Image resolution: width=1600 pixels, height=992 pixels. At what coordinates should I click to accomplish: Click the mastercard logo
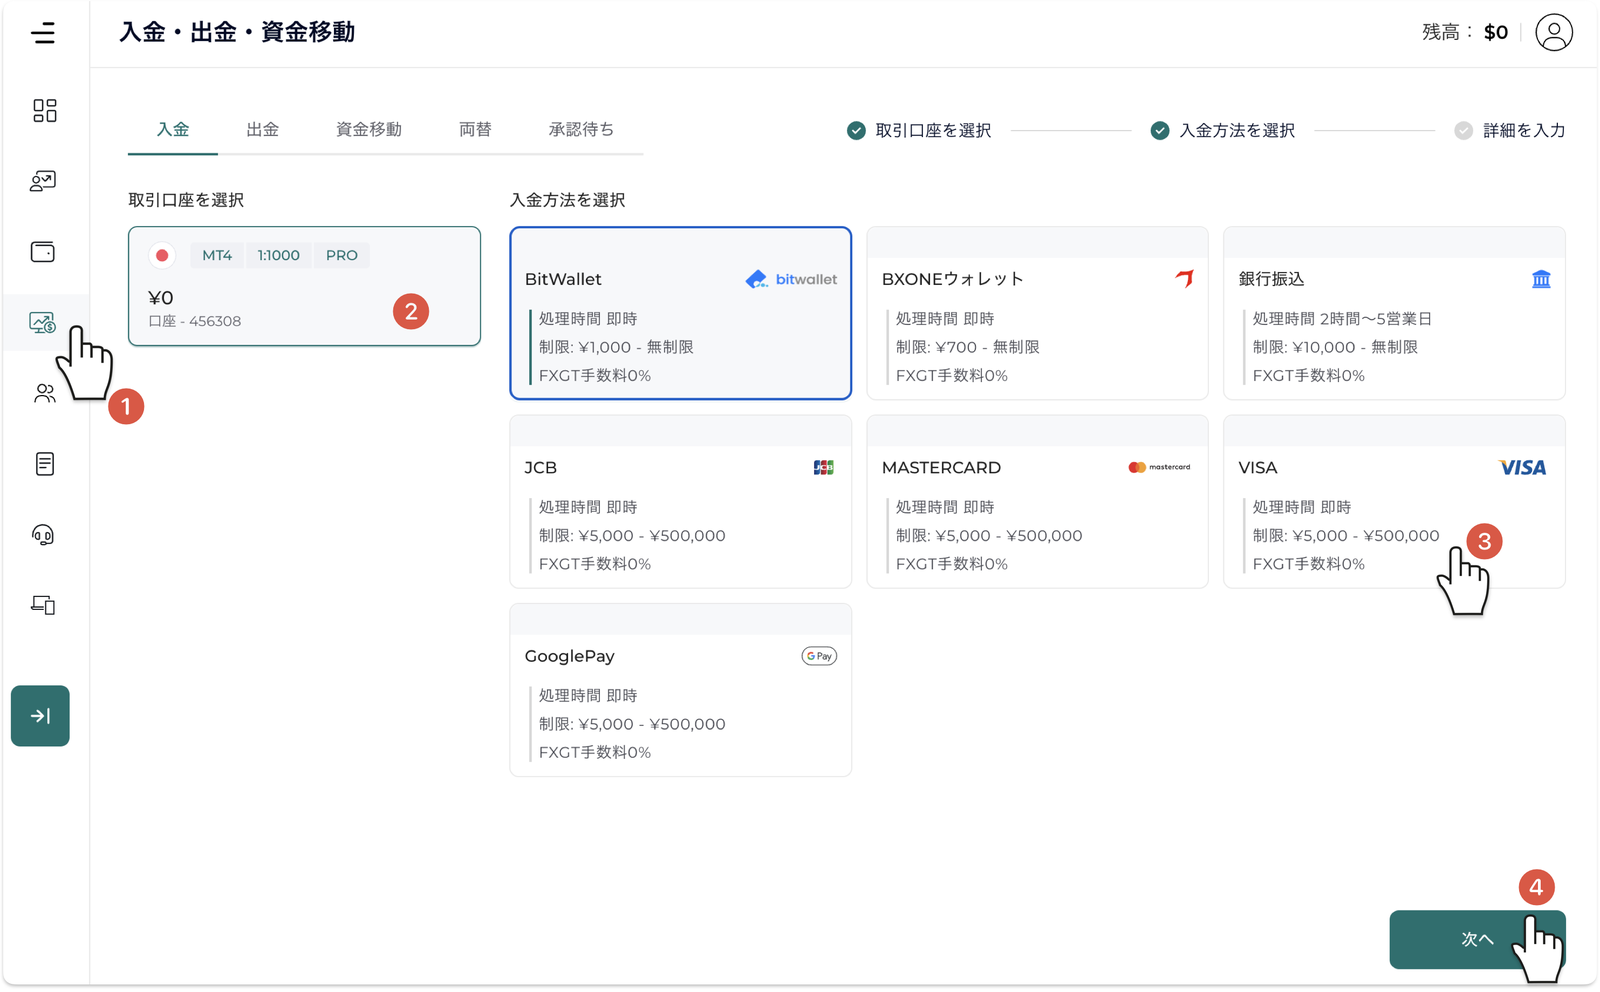tap(1159, 467)
